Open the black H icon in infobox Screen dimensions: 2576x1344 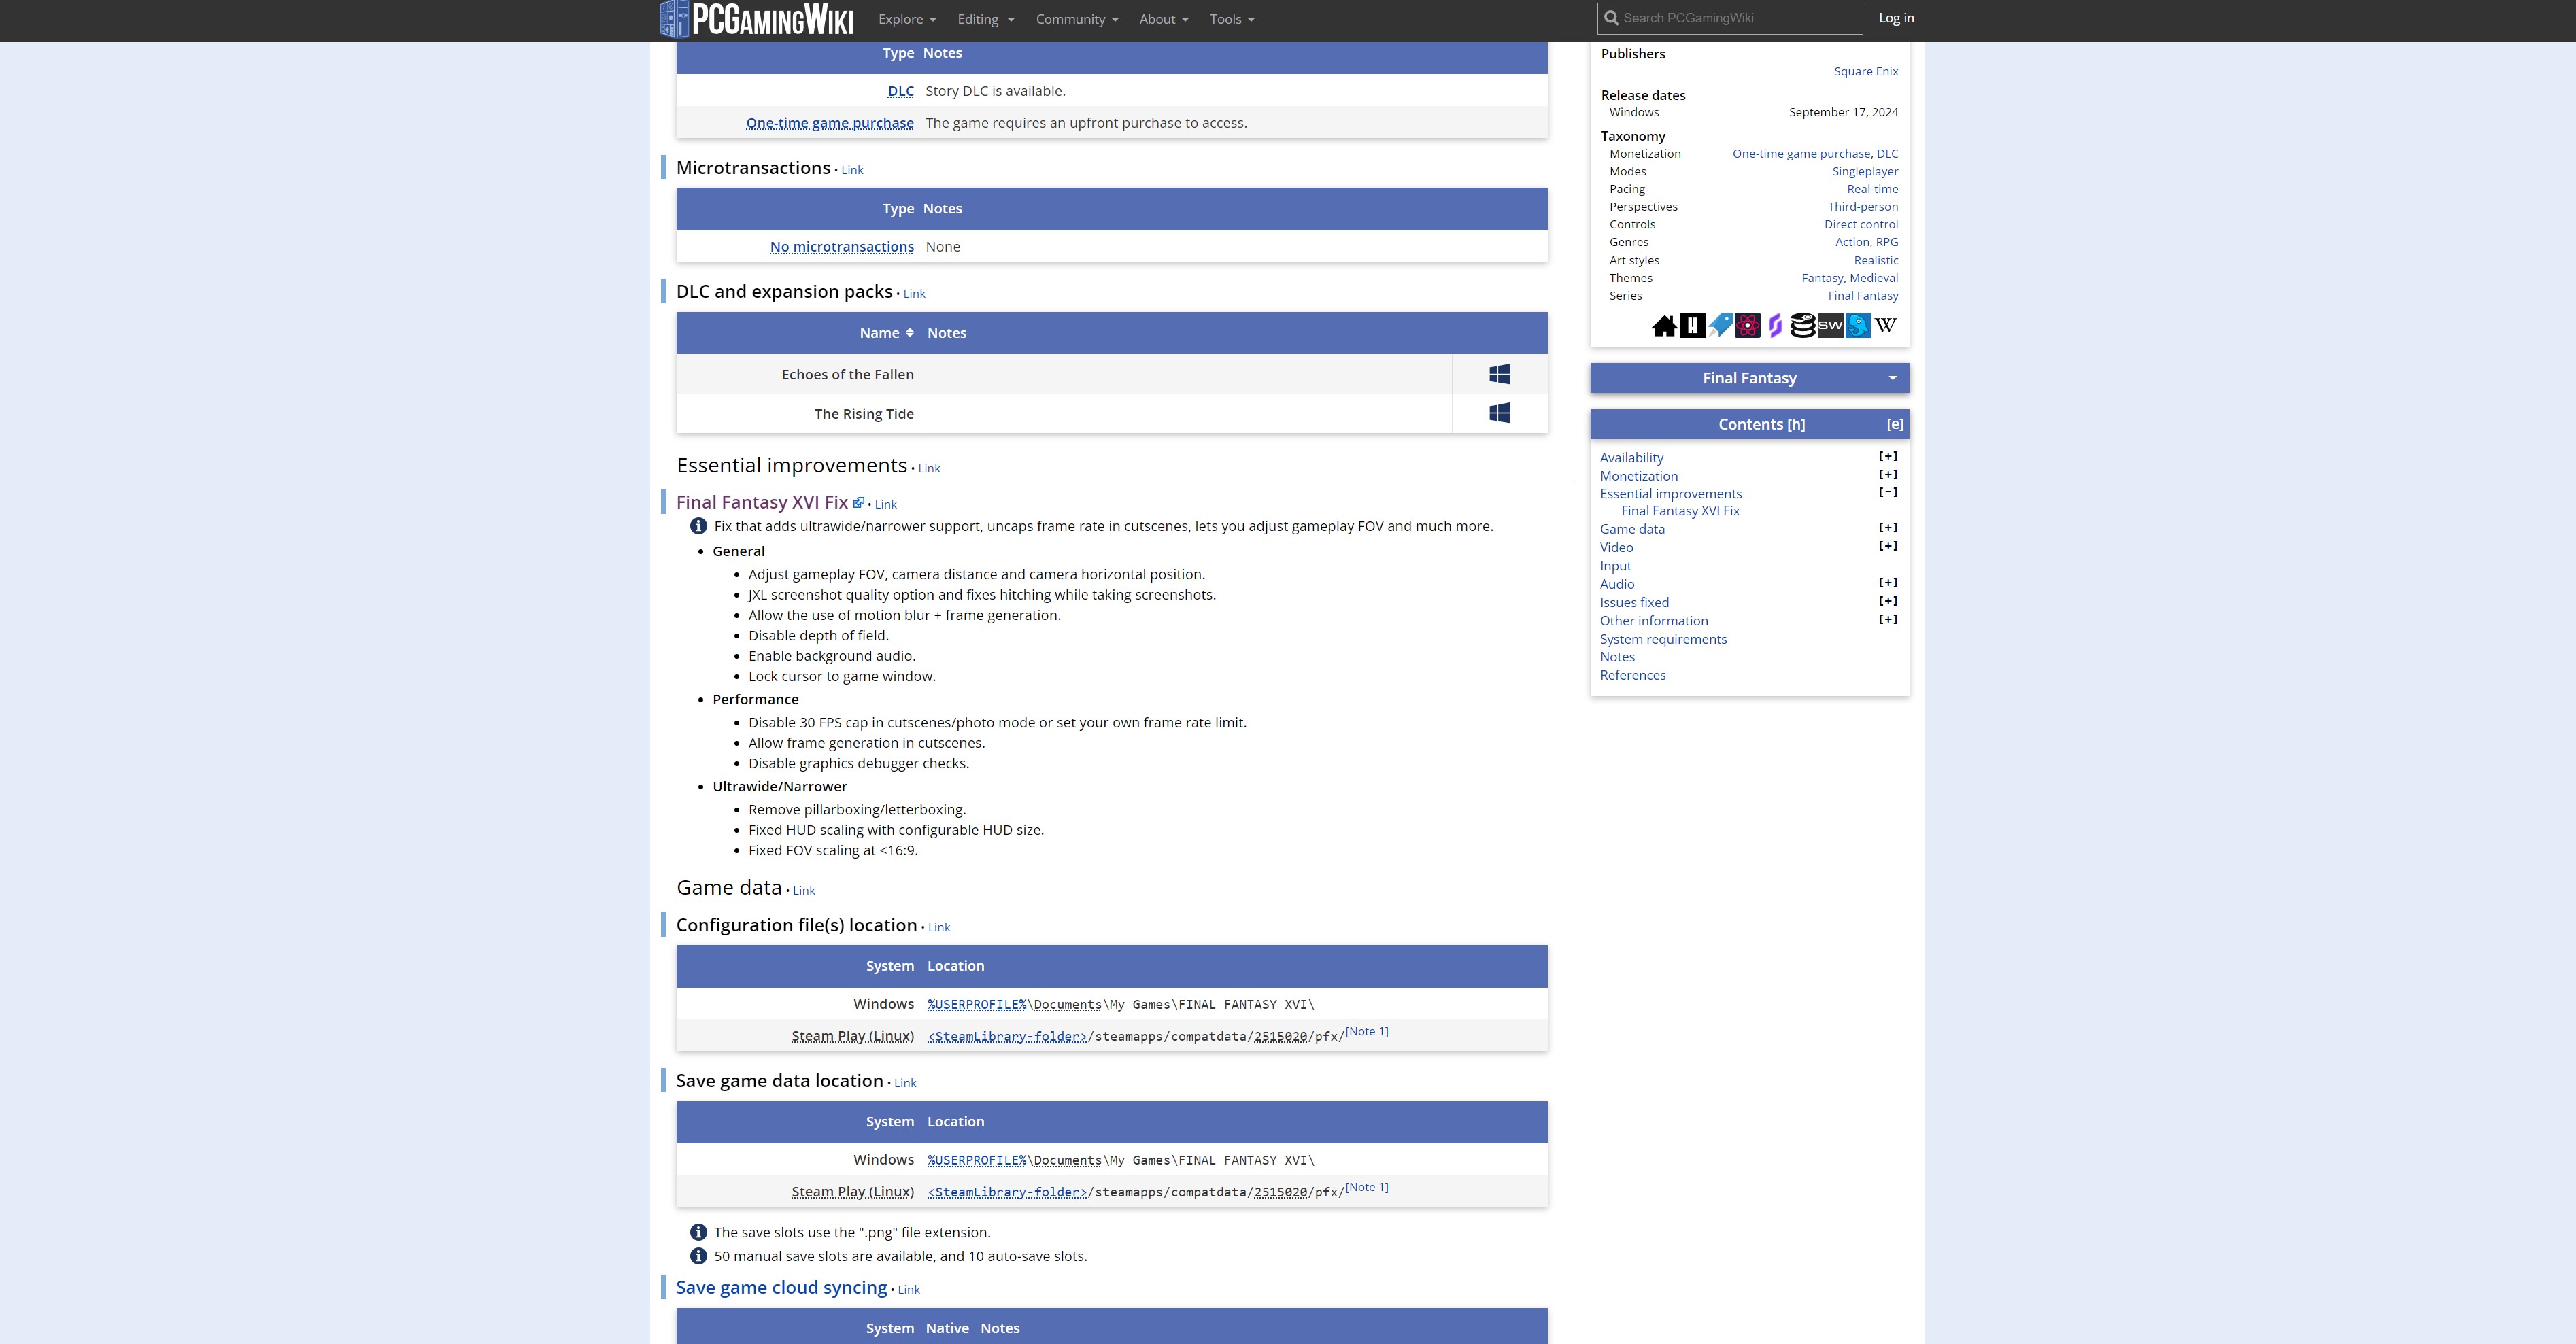point(1692,326)
